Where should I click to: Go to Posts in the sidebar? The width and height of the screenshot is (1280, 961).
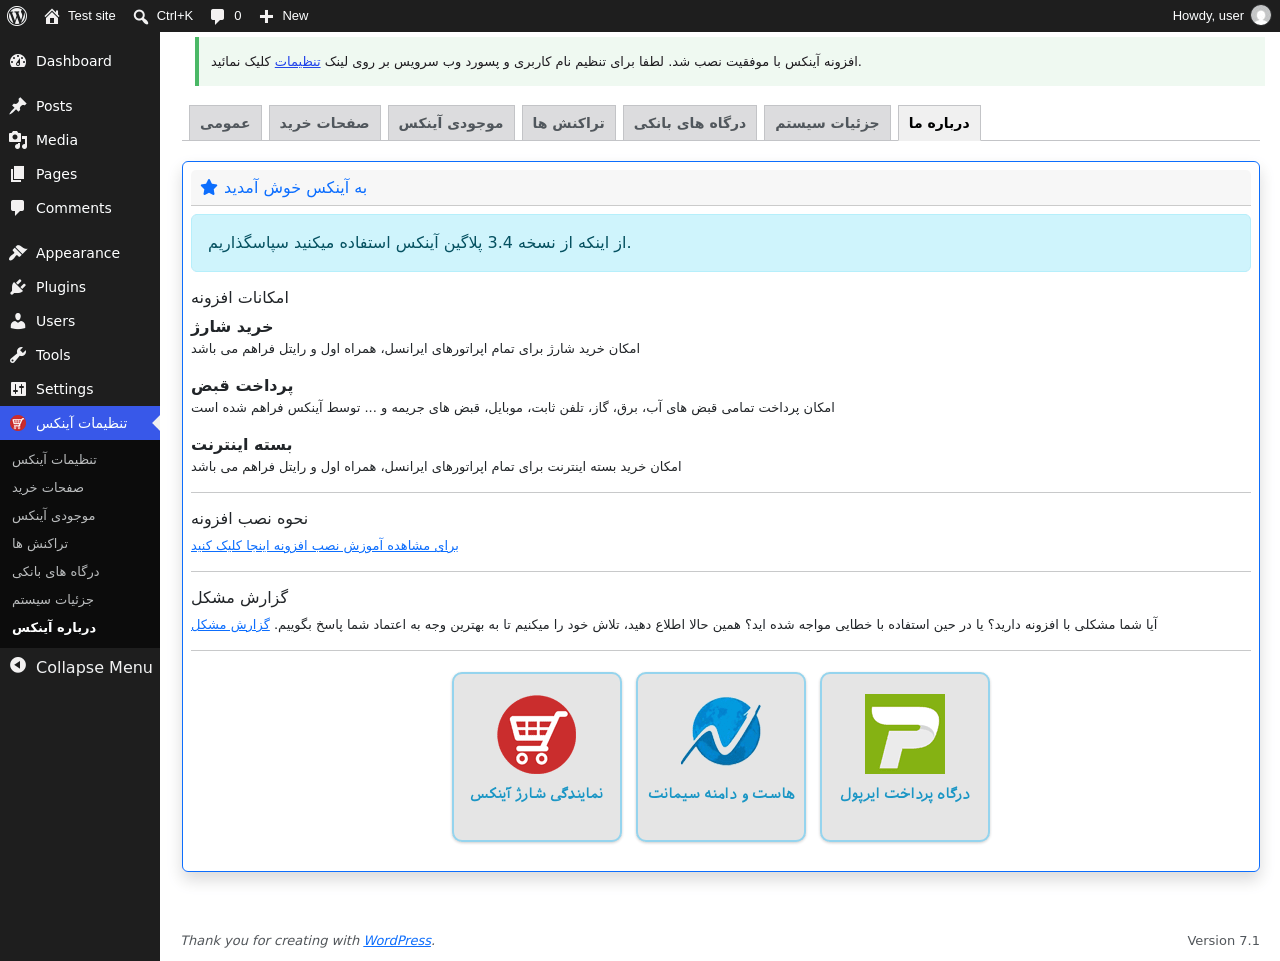pyautogui.click(x=80, y=106)
